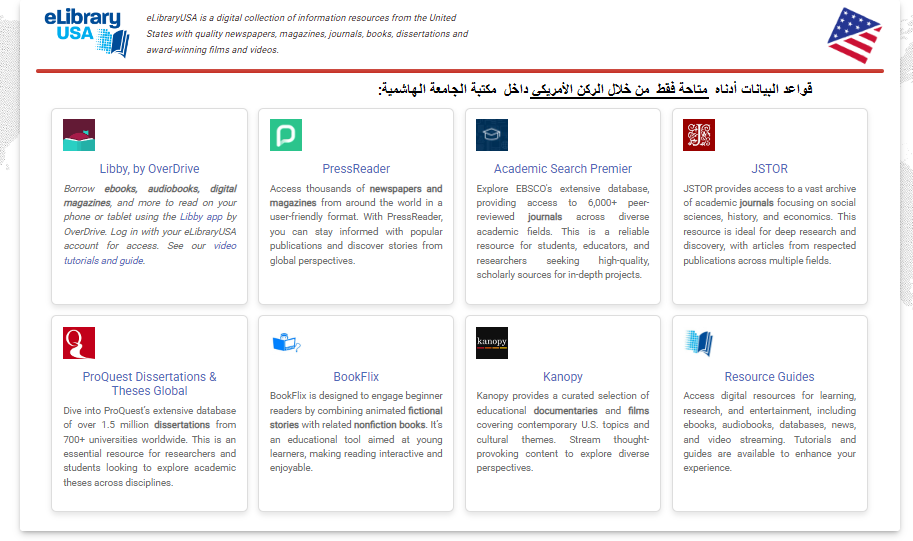Open the JSTOR title link
The width and height of the screenshot is (913, 541).
pos(769,169)
